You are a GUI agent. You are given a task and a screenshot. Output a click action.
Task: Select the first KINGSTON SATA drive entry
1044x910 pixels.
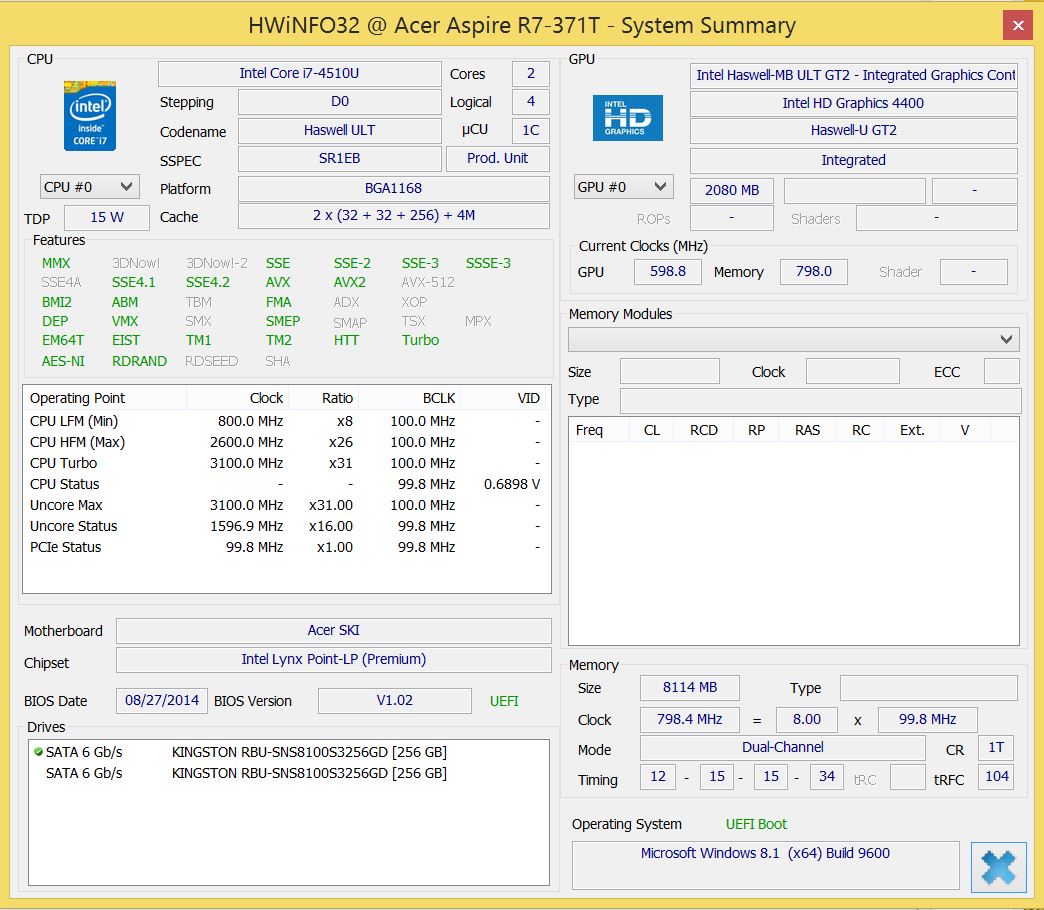[x=309, y=752]
